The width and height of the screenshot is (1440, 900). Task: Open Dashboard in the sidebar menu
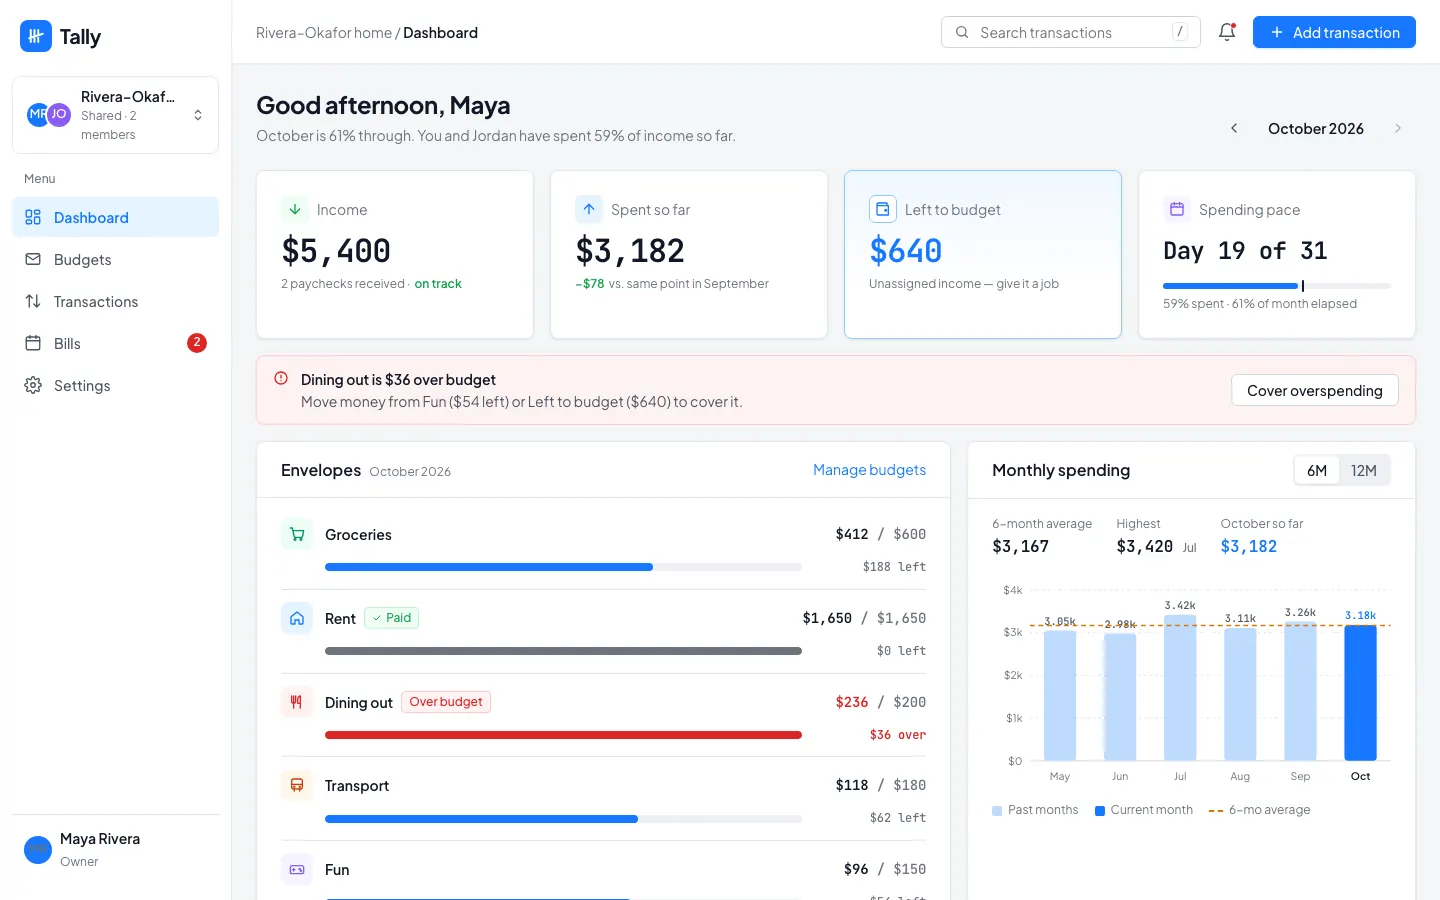point(115,217)
